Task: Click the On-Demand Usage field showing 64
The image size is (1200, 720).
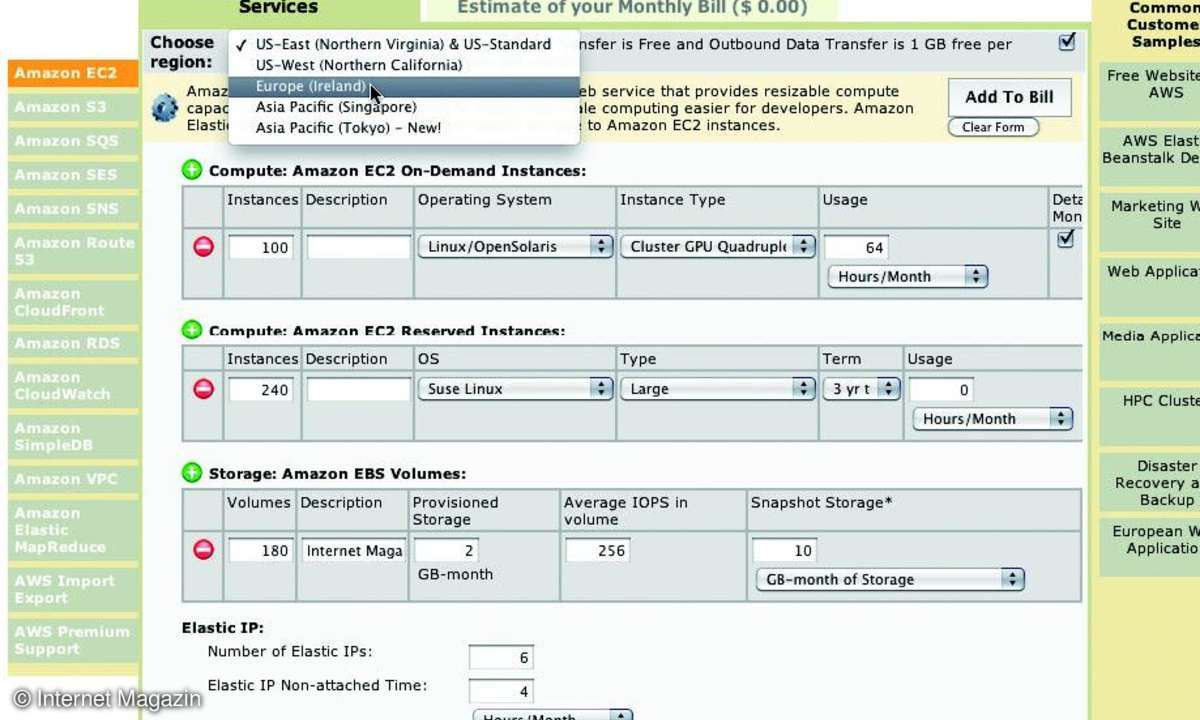Action: [x=856, y=247]
